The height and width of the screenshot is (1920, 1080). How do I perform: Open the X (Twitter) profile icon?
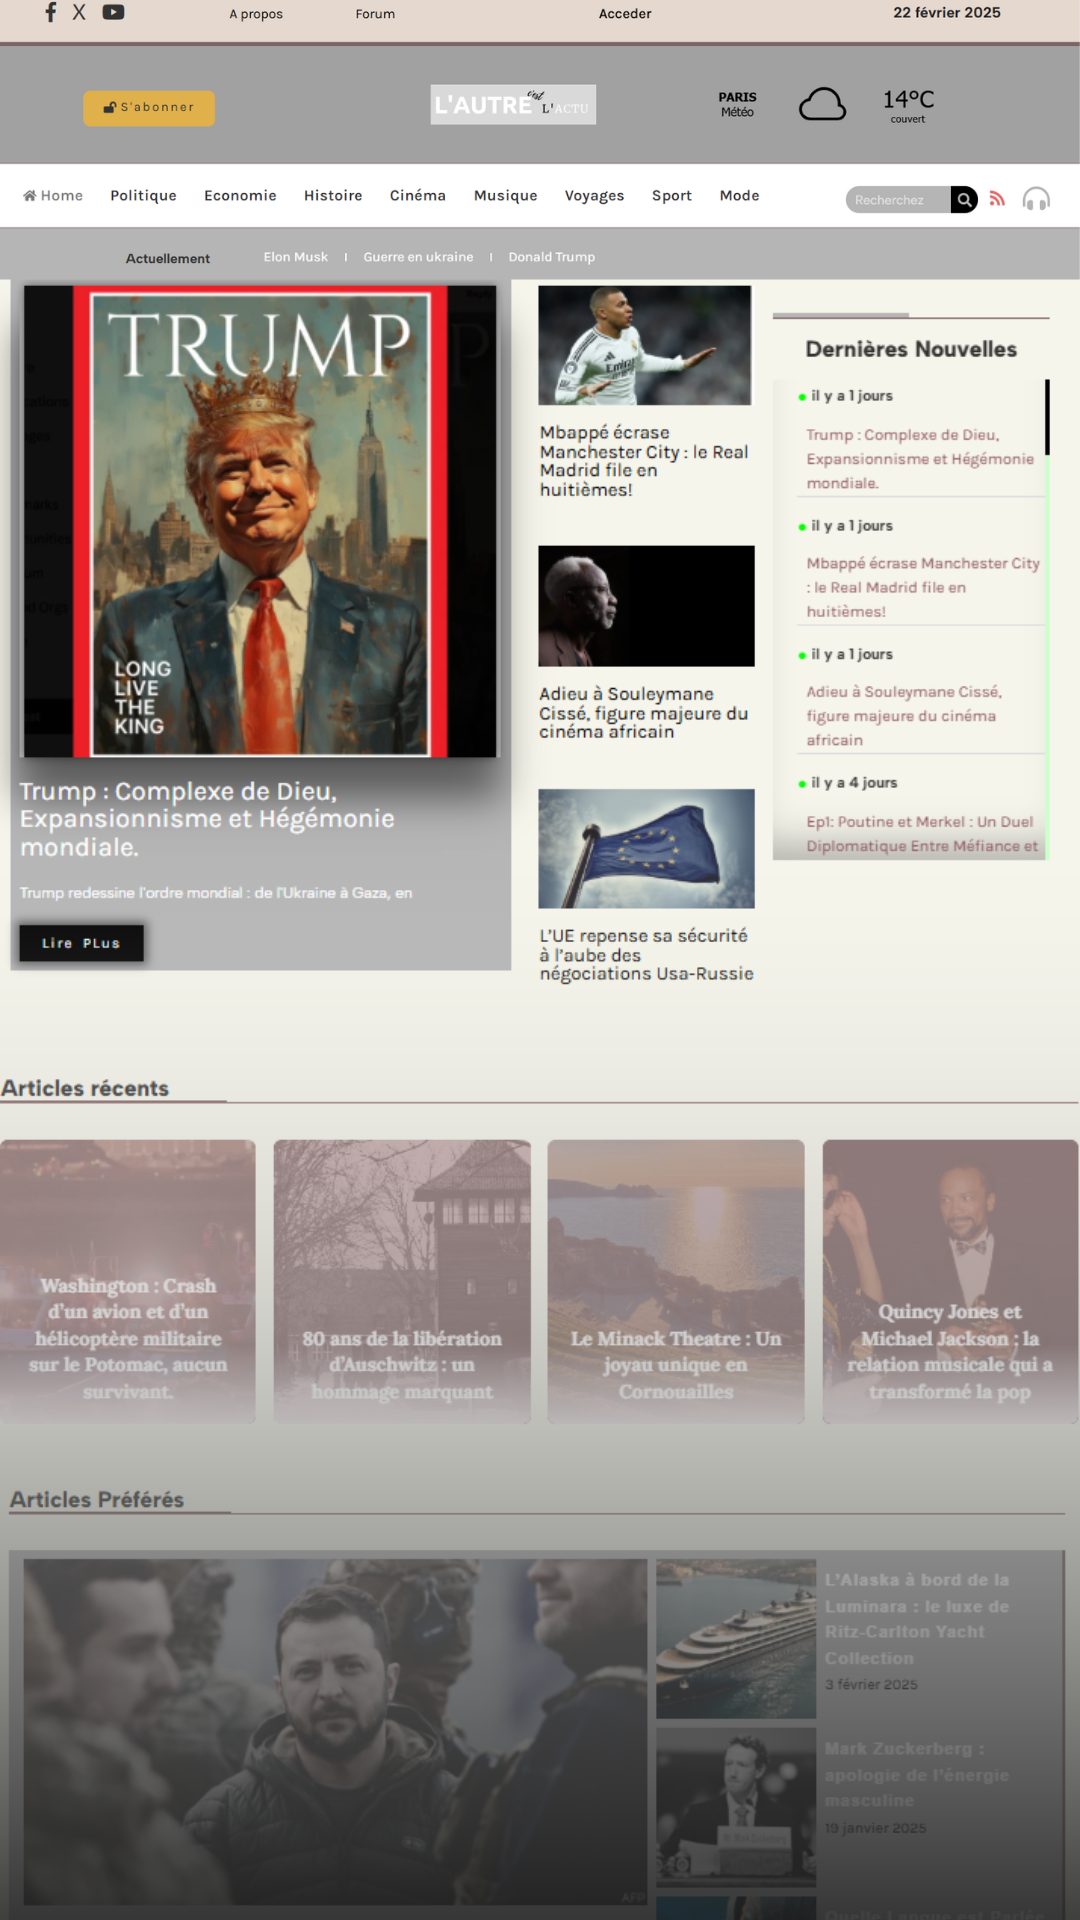(79, 12)
